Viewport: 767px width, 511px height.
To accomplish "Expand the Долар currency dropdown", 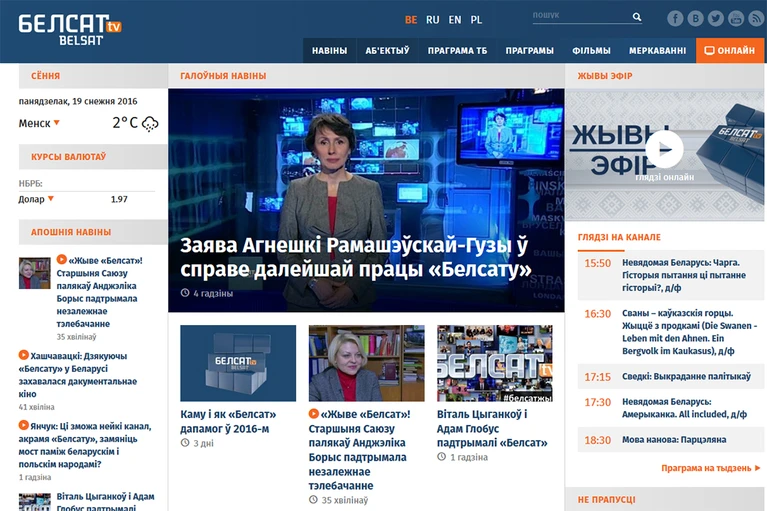I will (36, 199).
